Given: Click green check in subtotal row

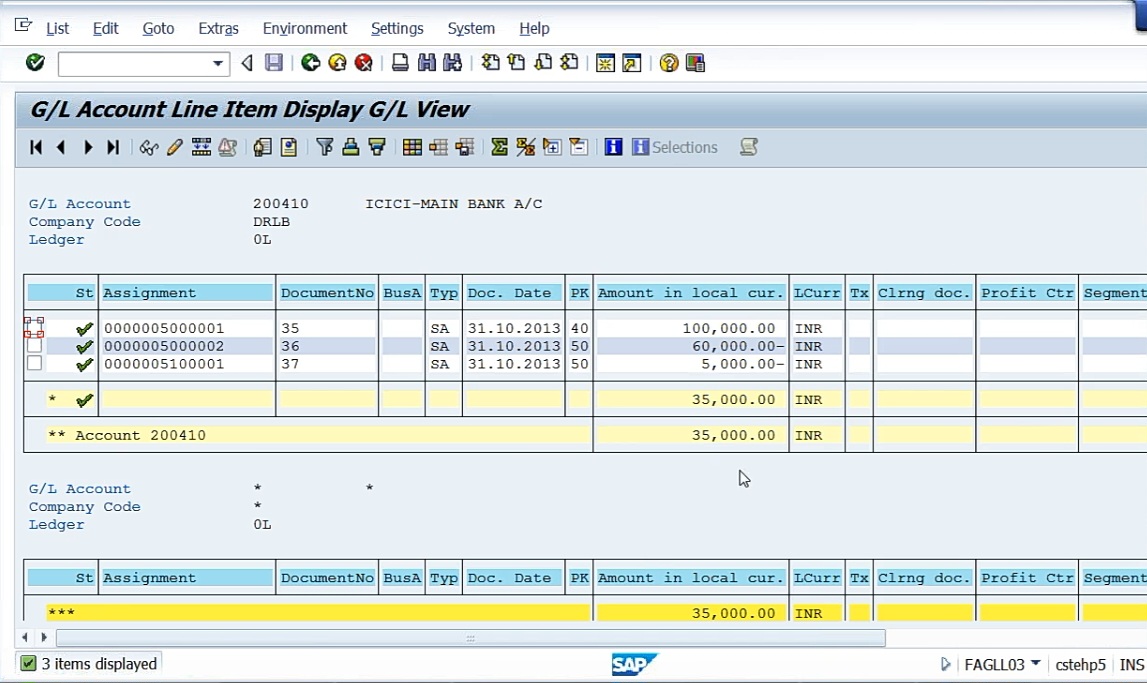Looking at the screenshot, I should (x=84, y=400).
